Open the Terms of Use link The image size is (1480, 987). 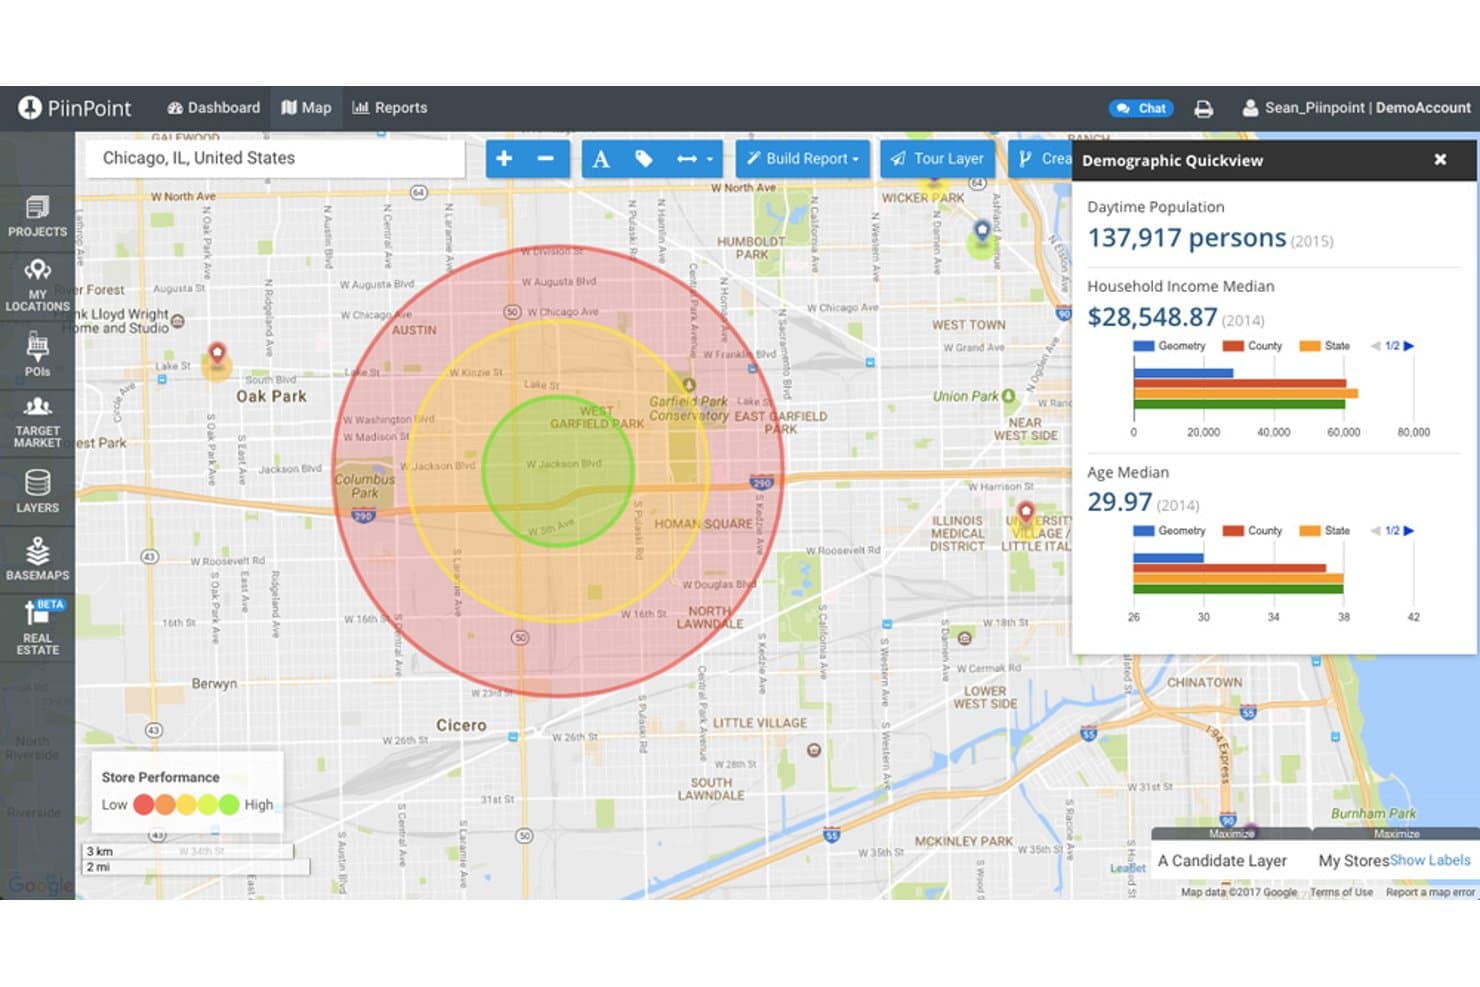click(1341, 892)
